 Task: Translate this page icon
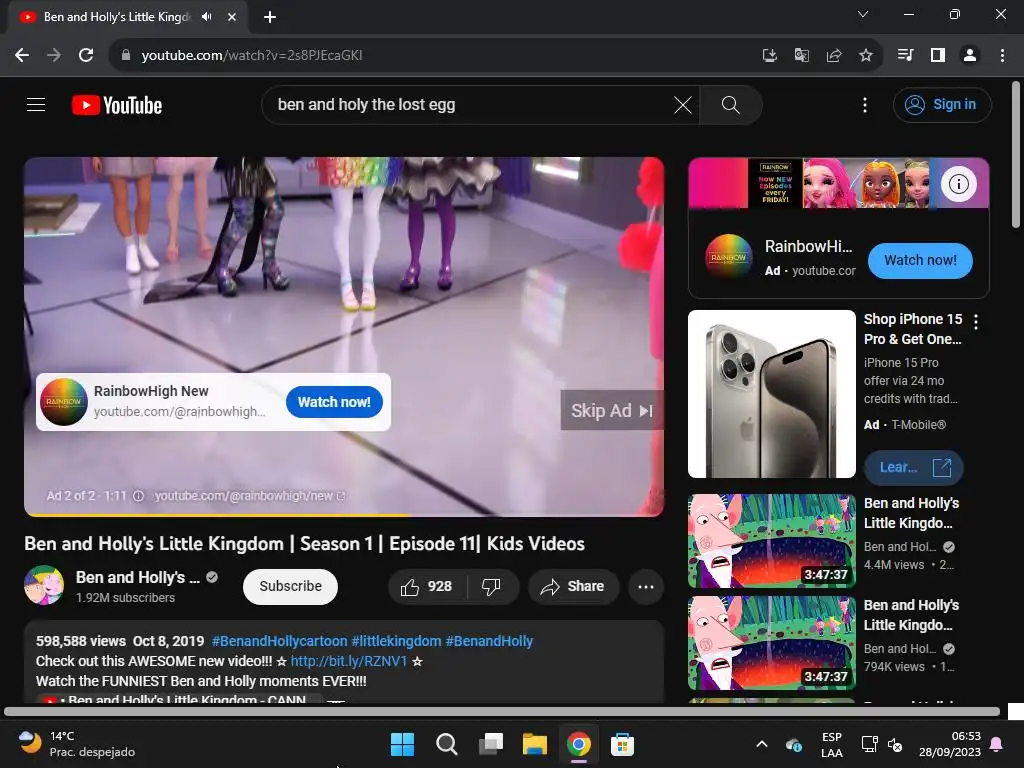(802, 56)
